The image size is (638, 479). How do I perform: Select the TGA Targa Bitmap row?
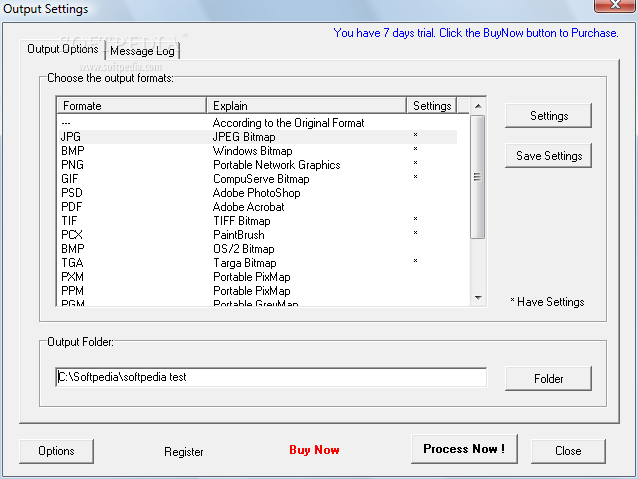258,263
